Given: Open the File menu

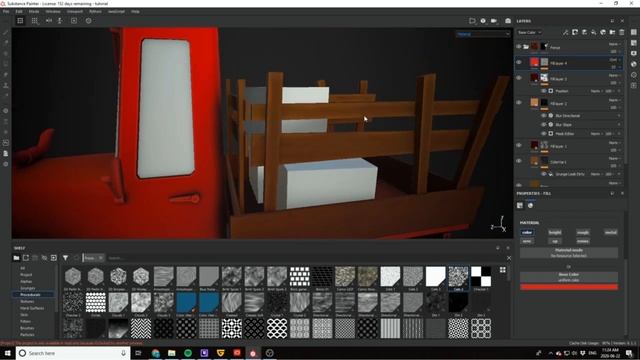Looking at the screenshot, I should point(6,11).
